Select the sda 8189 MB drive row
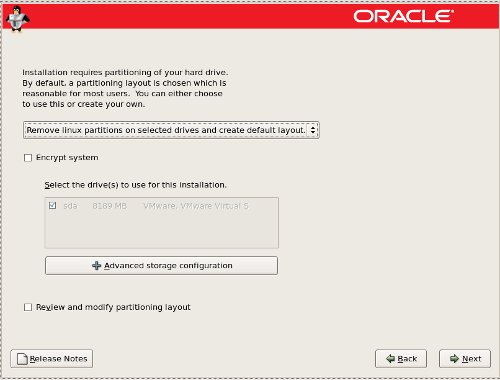Viewport: 500px width, 380px height. click(161, 206)
